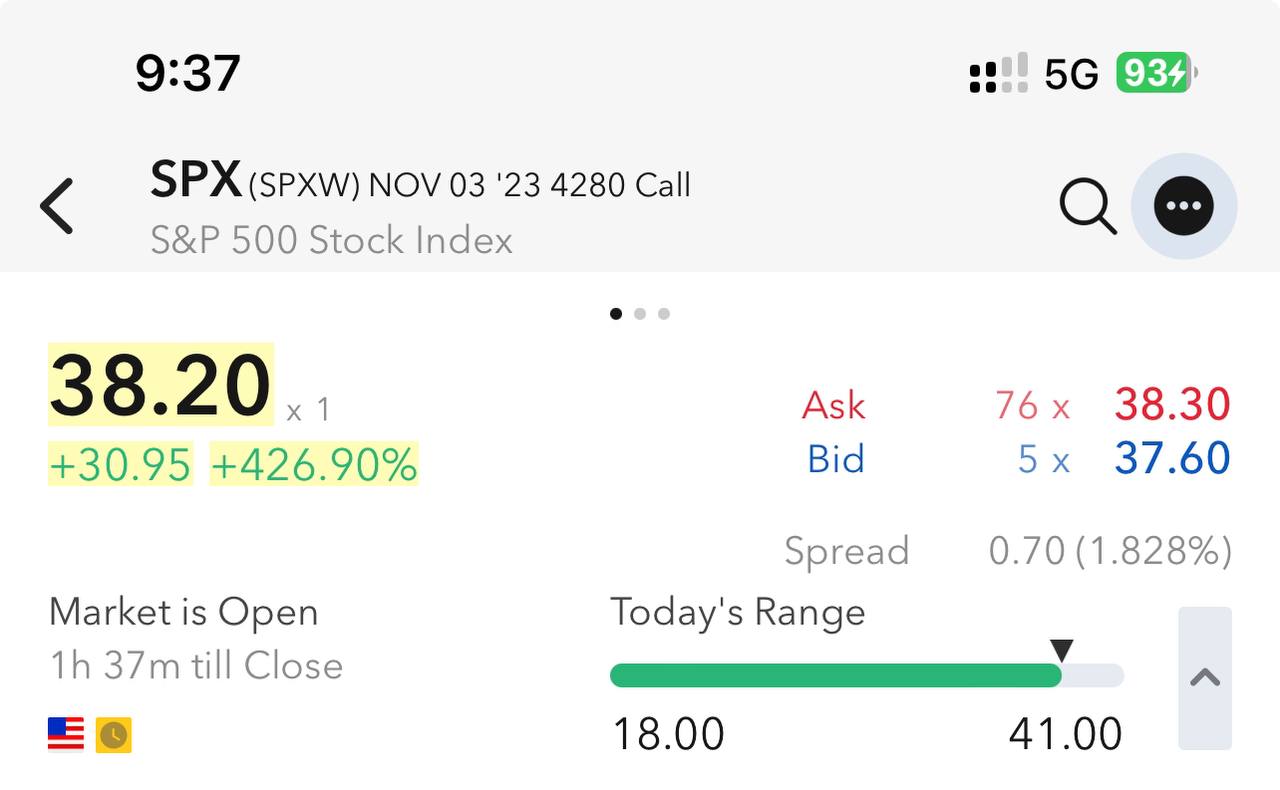The image size is (1280, 790).
Task: Switch to the third page dot
Action: [x=664, y=314]
